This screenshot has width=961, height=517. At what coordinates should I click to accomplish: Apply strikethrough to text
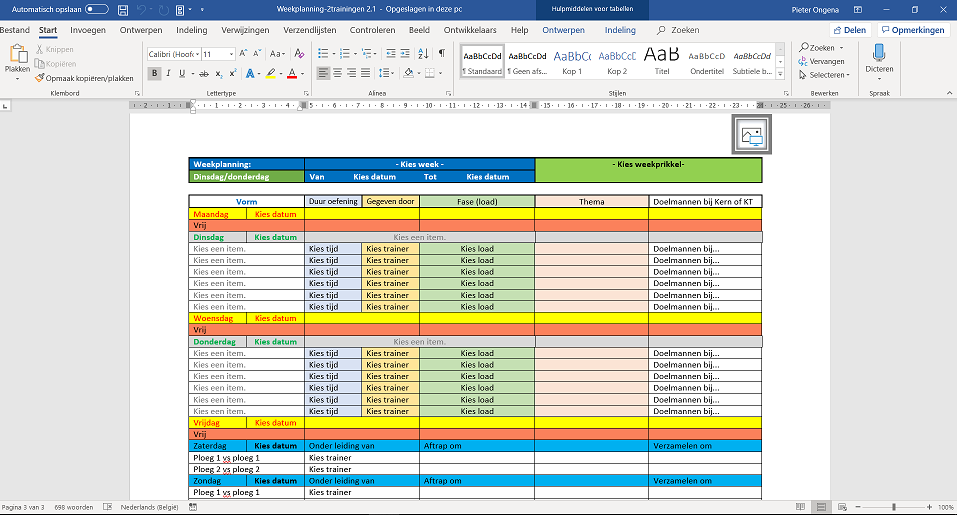[x=203, y=73]
